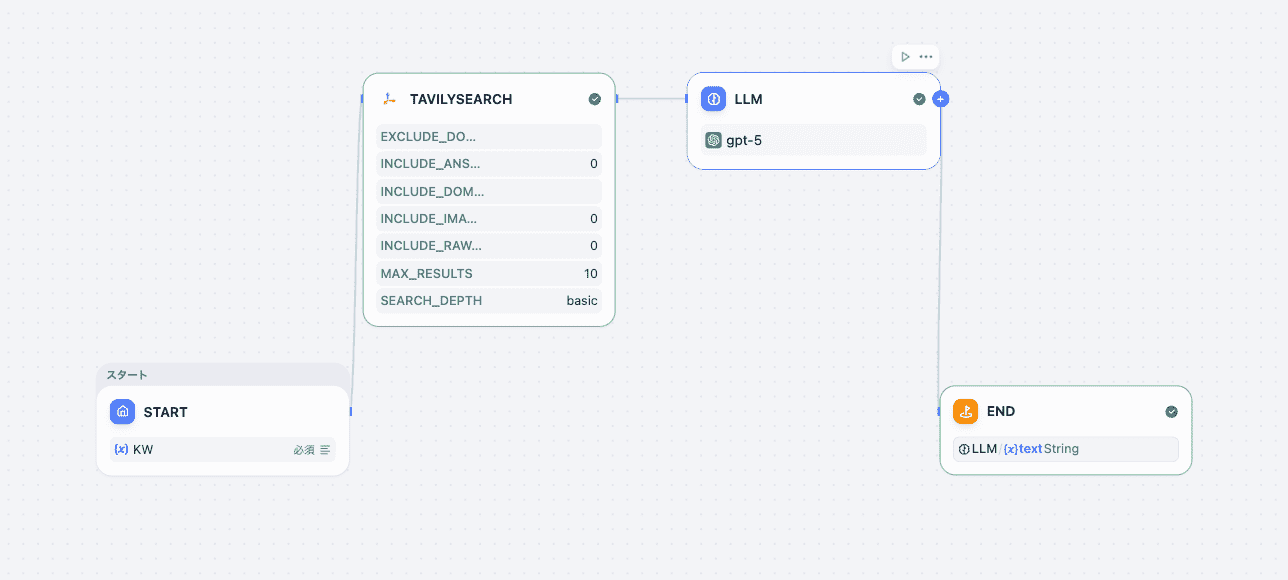Click the gpt-5 model field

tap(813, 140)
